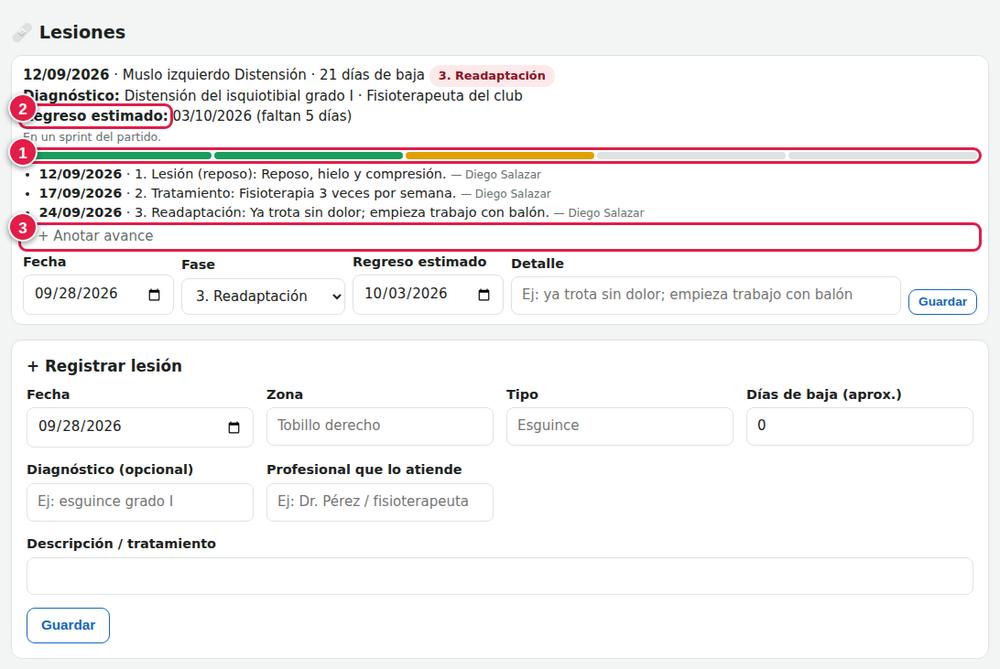This screenshot has height=669, width=1000.
Task: Click into the Zona field
Action: 380,426
